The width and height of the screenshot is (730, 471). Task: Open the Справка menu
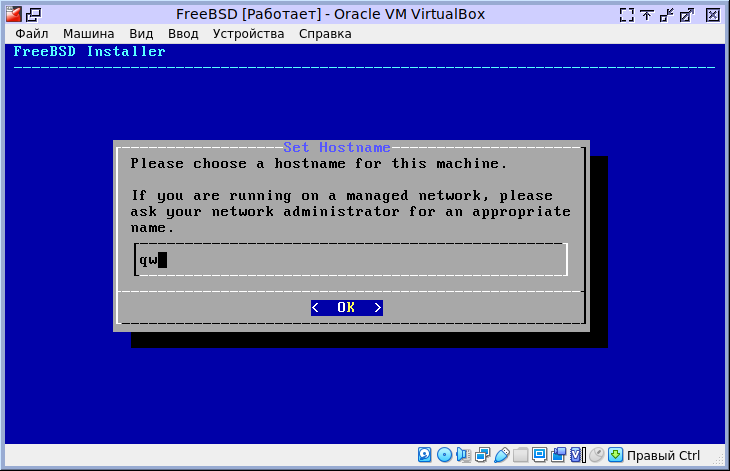tap(325, 34)
